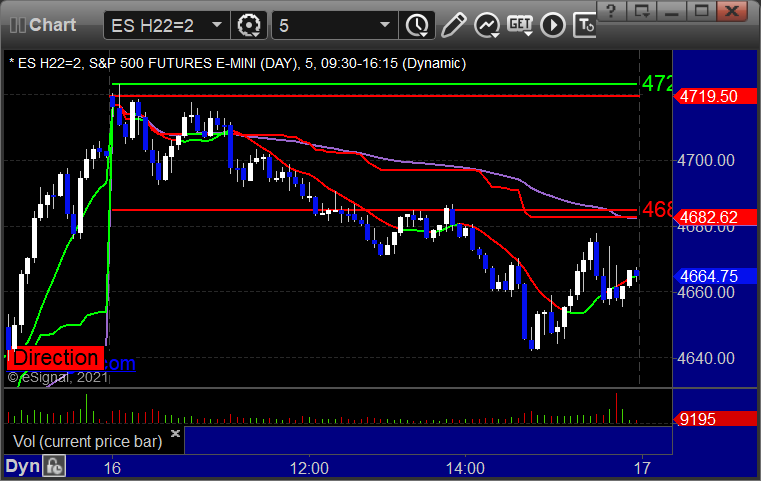Click the 17 date axis label
Viewport: 761px width, 481px height.
pyautogui.click(x=642, y=468)
